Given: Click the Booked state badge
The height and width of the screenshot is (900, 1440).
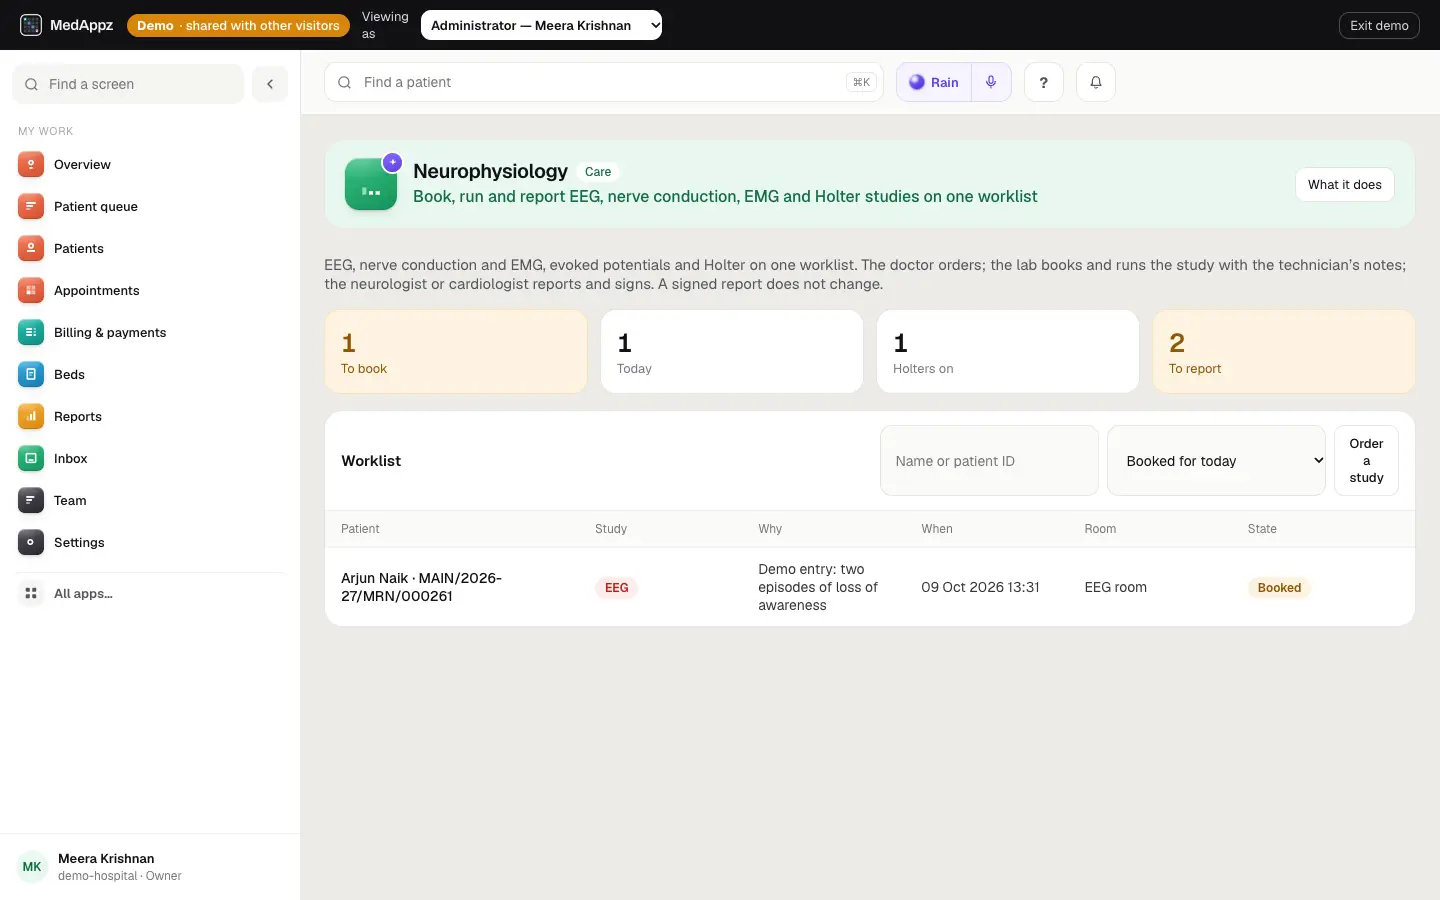Looking at the screenshot, I should (1279, 587).
